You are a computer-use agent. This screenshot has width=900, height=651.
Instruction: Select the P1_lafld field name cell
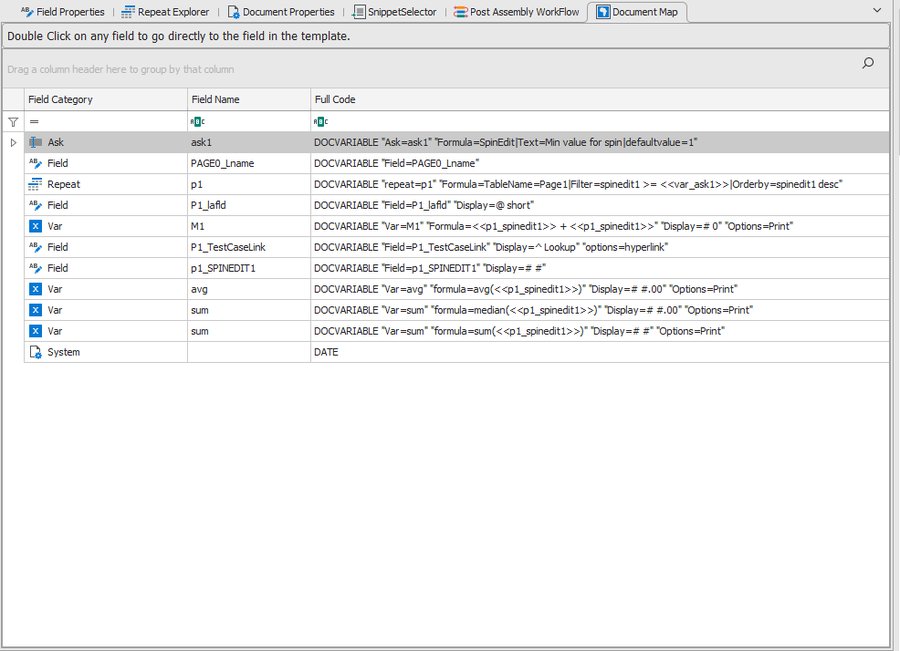pos(249,206)
